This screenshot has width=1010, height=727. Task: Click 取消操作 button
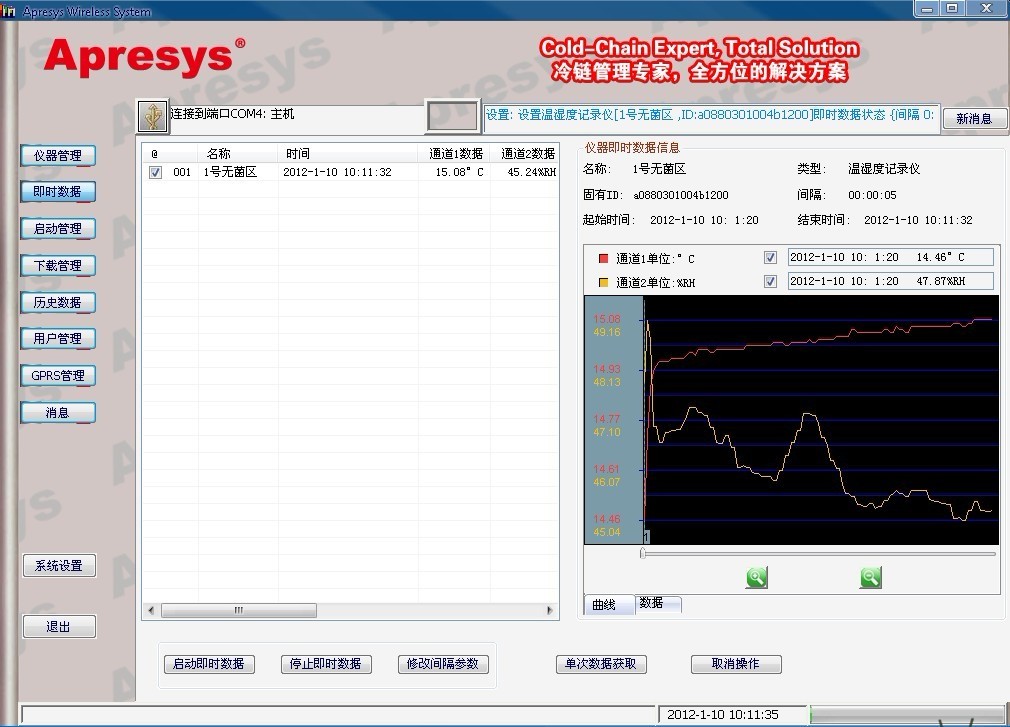point(736,664)
